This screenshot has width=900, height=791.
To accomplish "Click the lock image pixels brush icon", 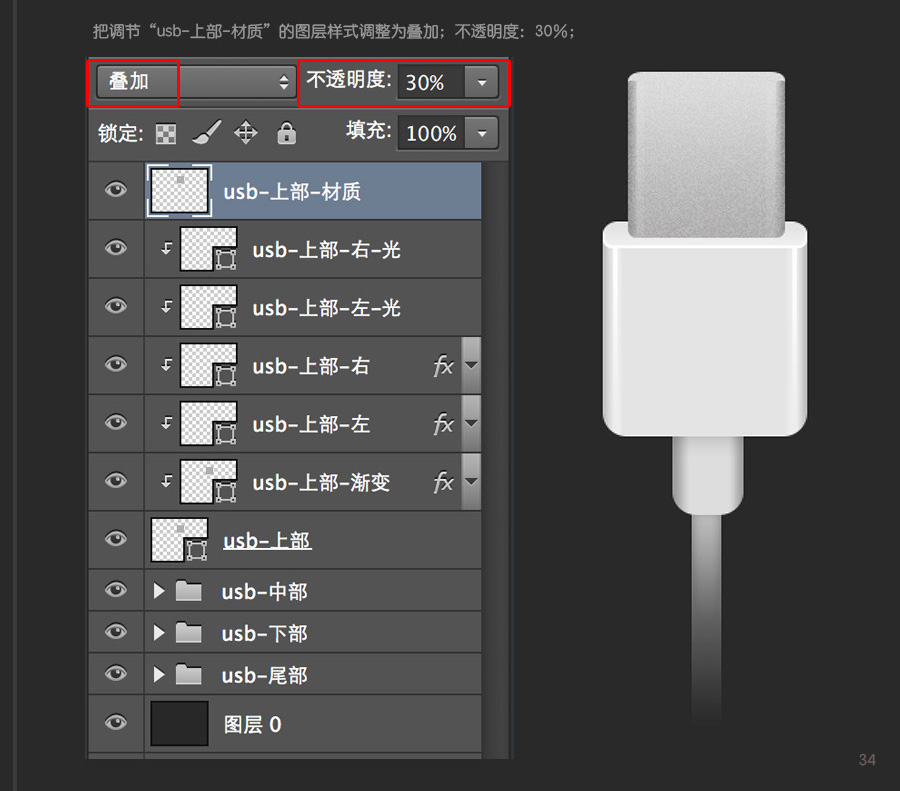I will pos(207,132).
